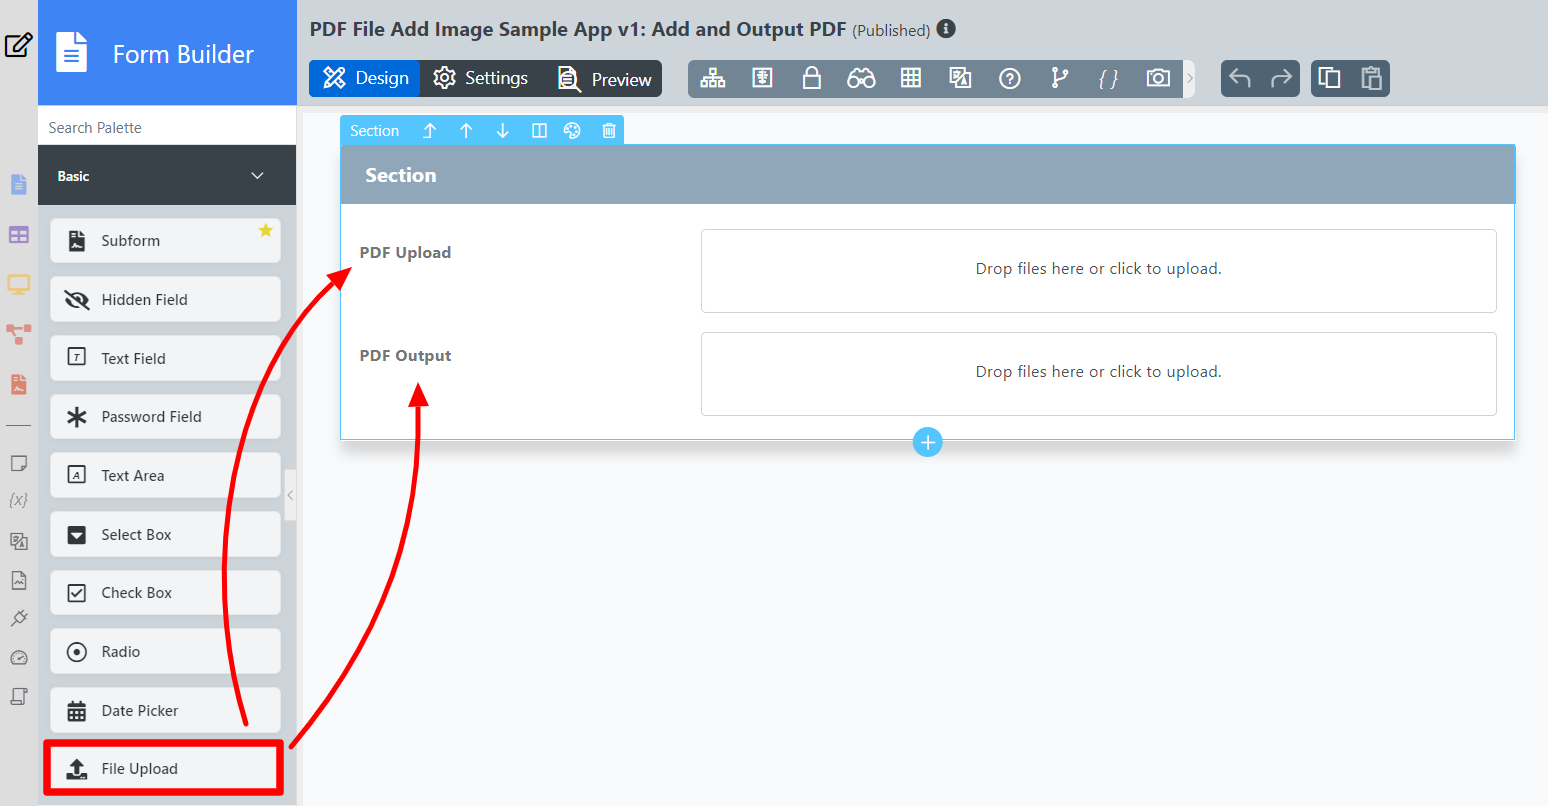Image resolution: width=1548 pixels, height=806 pixels.
Task: Redo the last undone change
Action: 1281,78
